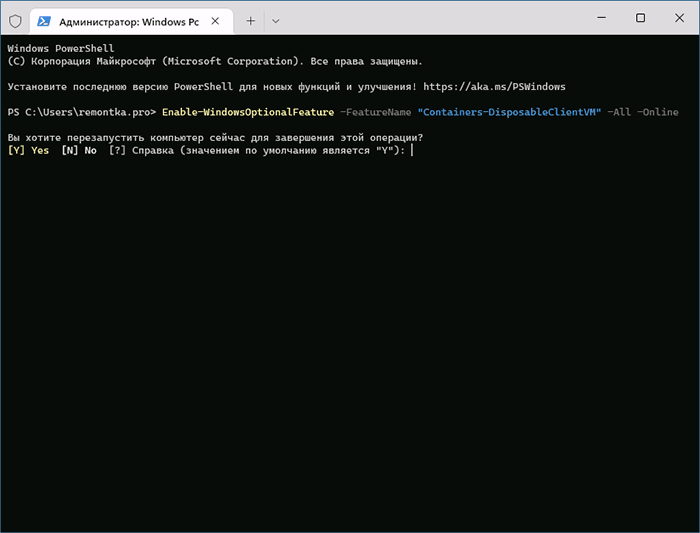Click the "Установите последнюю версию PowerShell" text
This screenshot has width=700, height=533.
coord(120,87)
